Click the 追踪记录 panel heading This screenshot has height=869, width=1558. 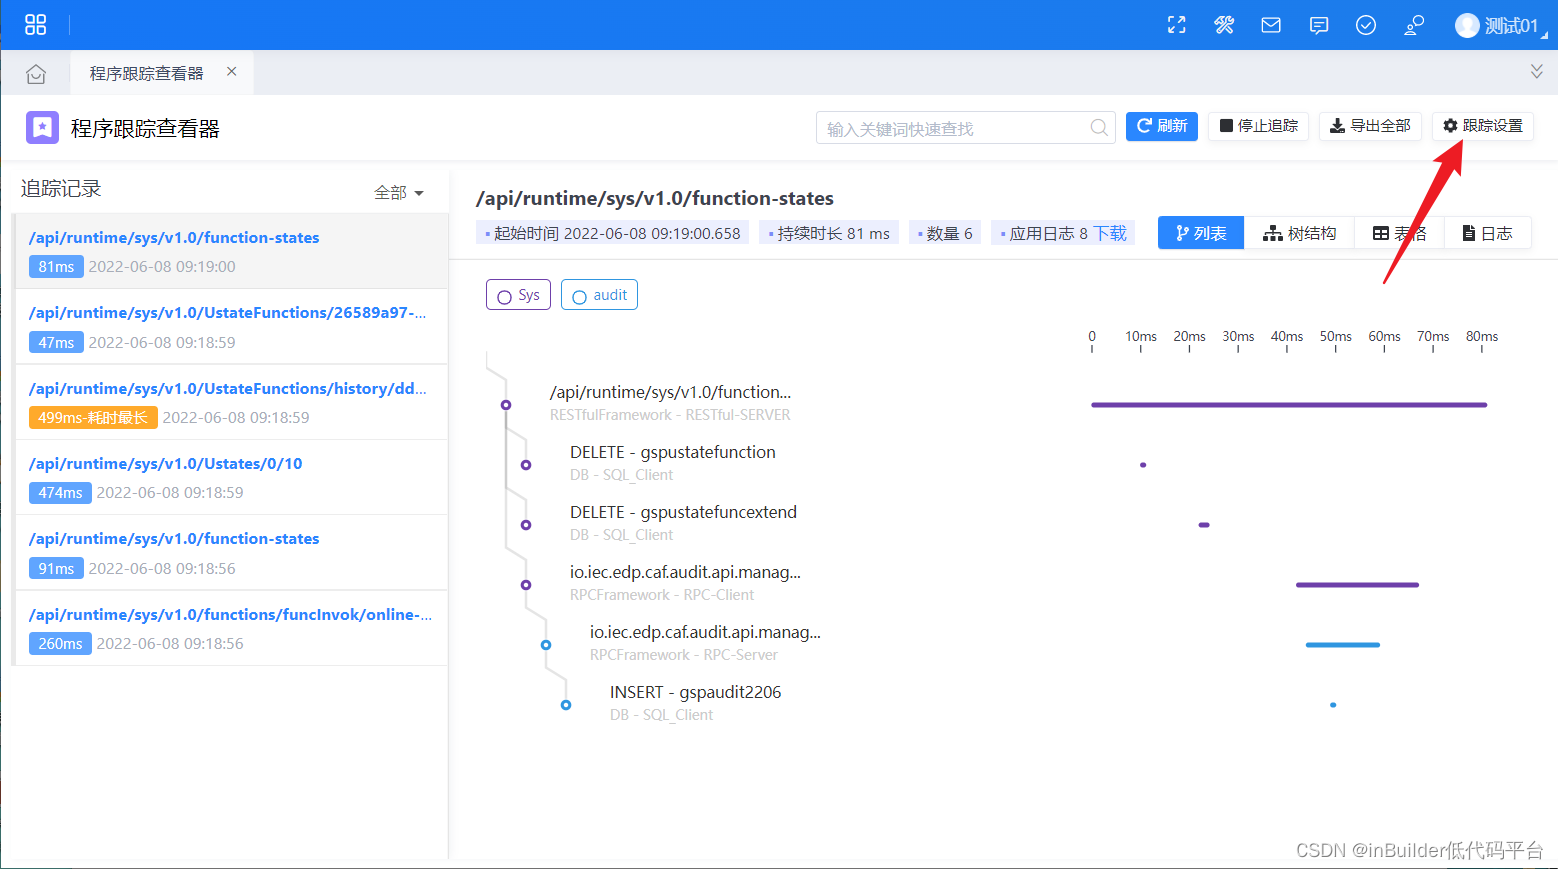61,189
